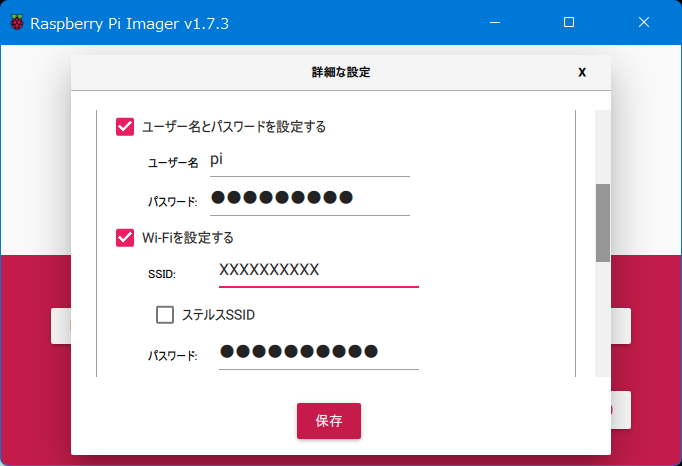Close the Raspberry Pi Imager window
Viewport: 682px width, 466px height.
tap(644, 22)
